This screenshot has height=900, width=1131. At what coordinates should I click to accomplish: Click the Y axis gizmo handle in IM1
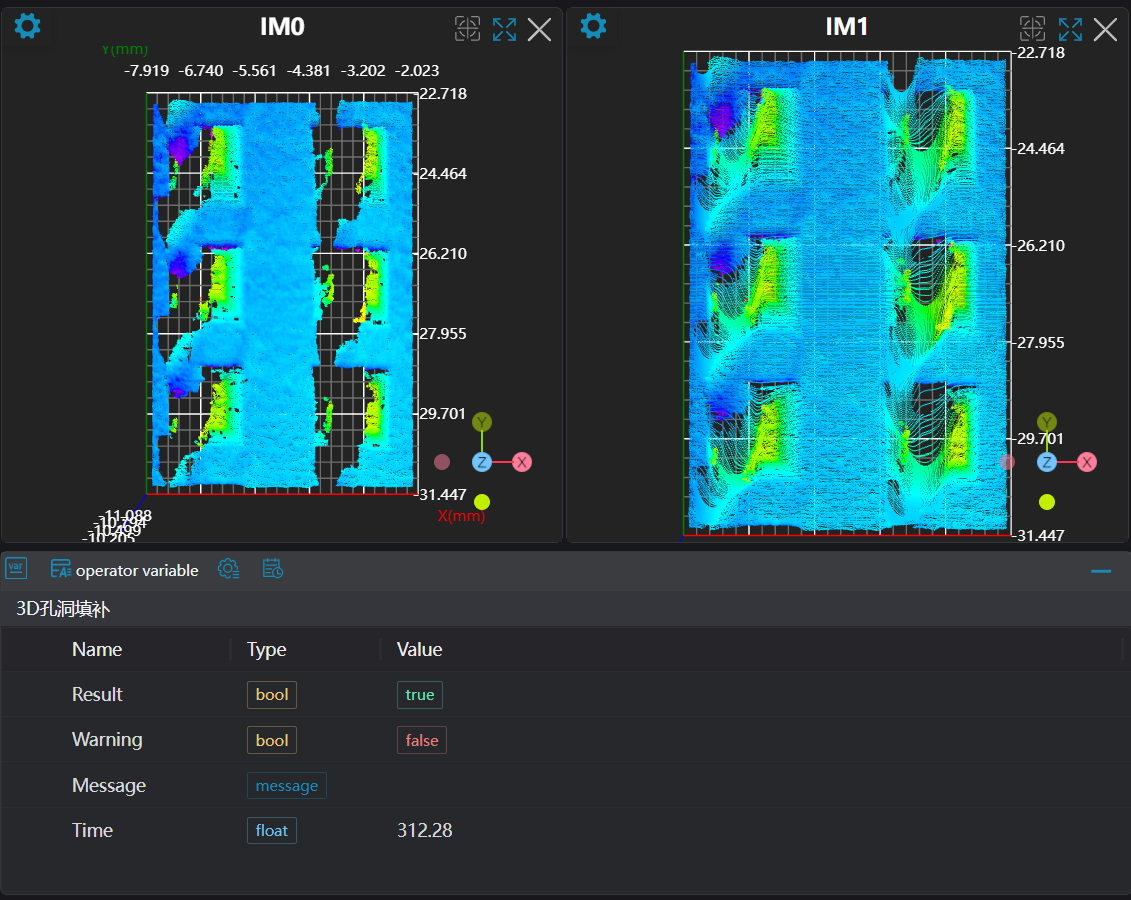tap(1047, 422)
